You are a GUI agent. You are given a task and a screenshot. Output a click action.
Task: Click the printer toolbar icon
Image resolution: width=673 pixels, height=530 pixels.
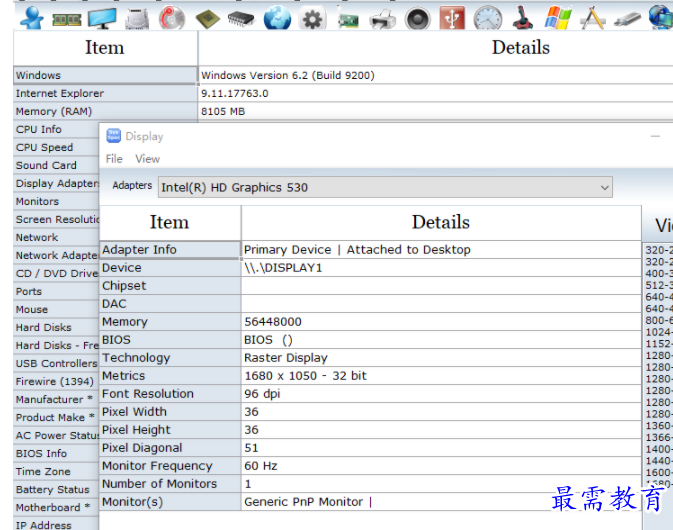(382, 19)
